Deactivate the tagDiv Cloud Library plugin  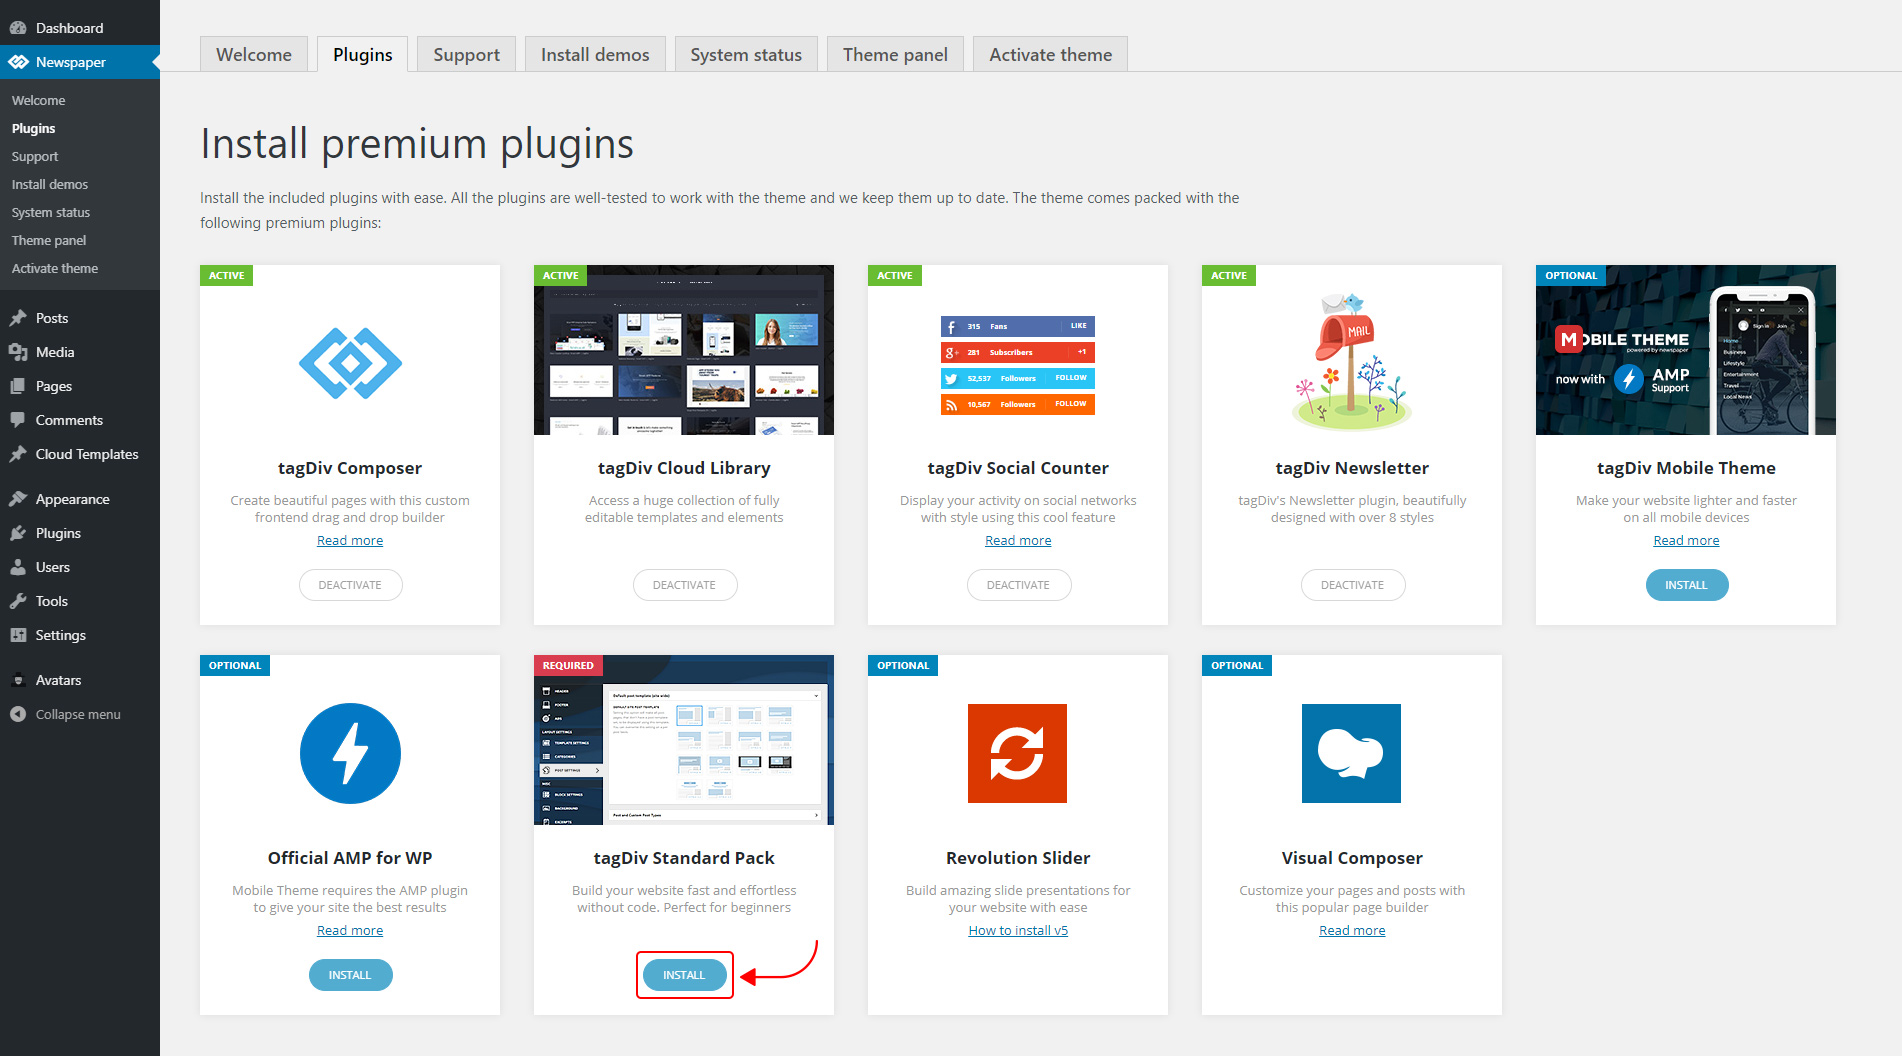[684, 585]
